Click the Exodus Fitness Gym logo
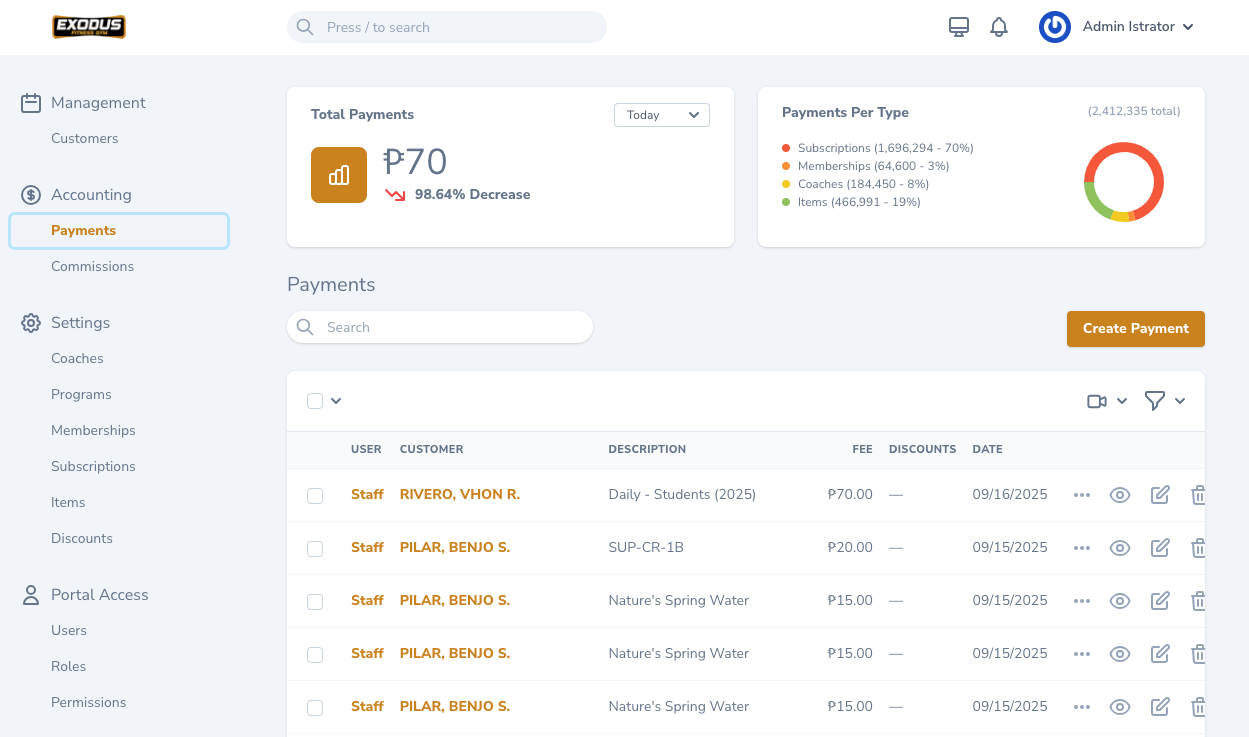 tap(89, 27)
